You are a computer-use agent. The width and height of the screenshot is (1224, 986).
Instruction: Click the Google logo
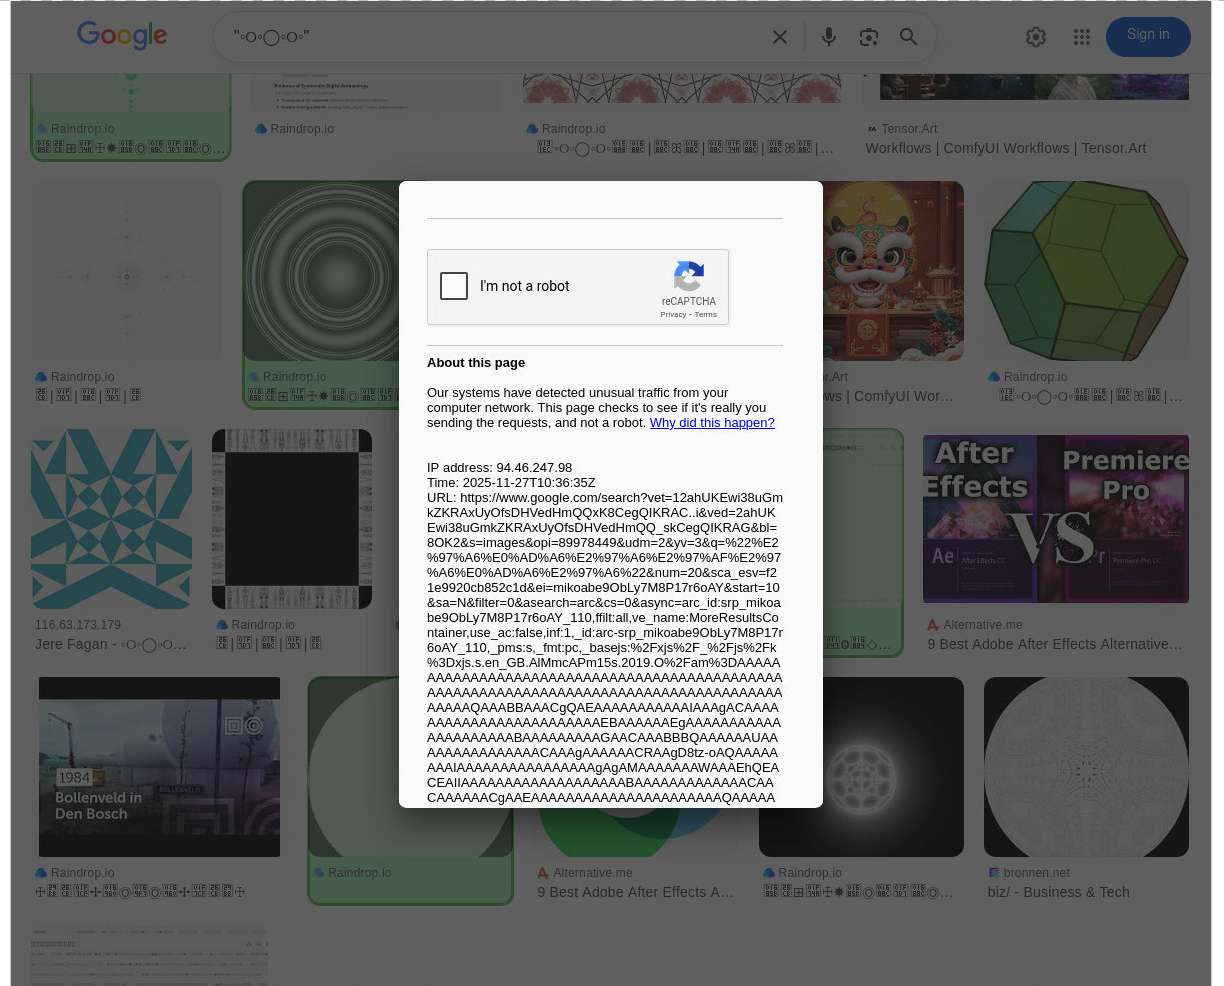(x=122, y=36)
